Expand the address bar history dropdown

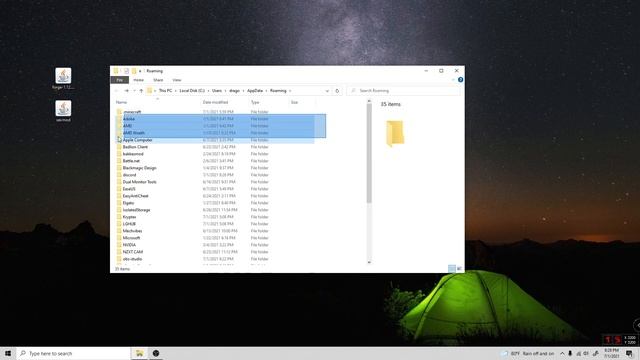click(x=327, y=91)
